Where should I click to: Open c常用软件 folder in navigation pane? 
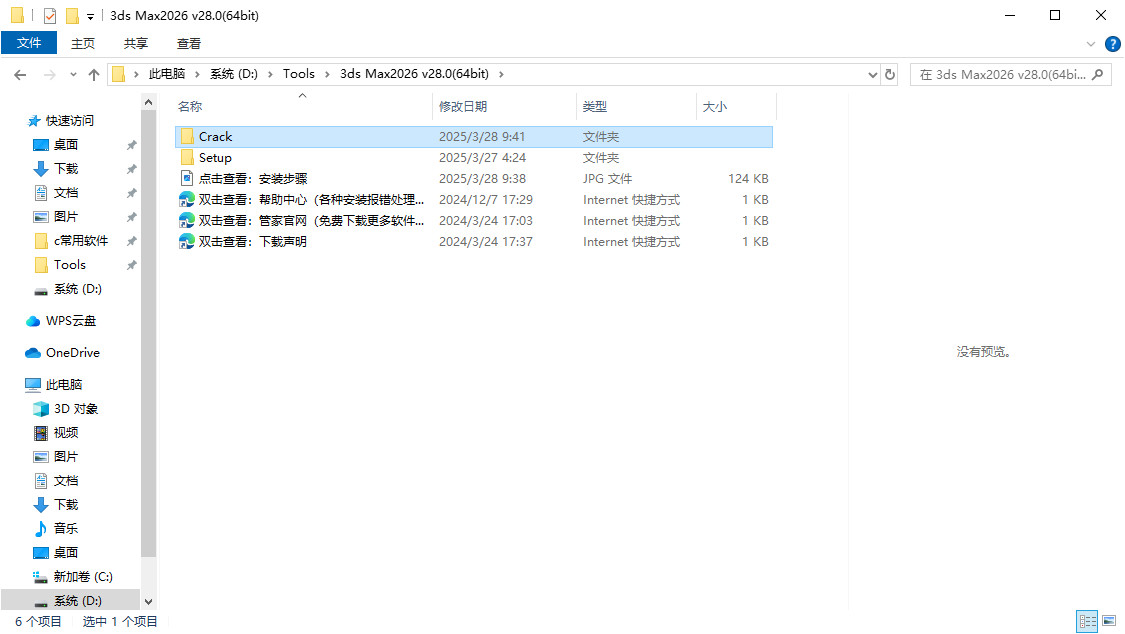click(80, 241)
